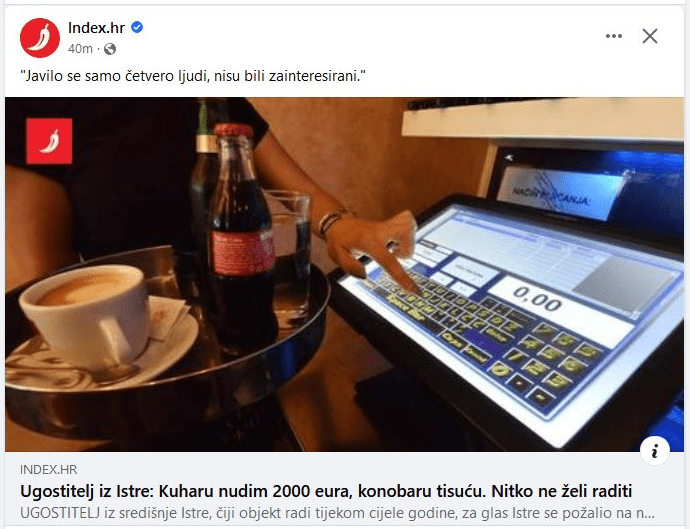Click the INDEX.HR source domain label
The height and width of the screenshot is (529, 690).
[48, 470]
